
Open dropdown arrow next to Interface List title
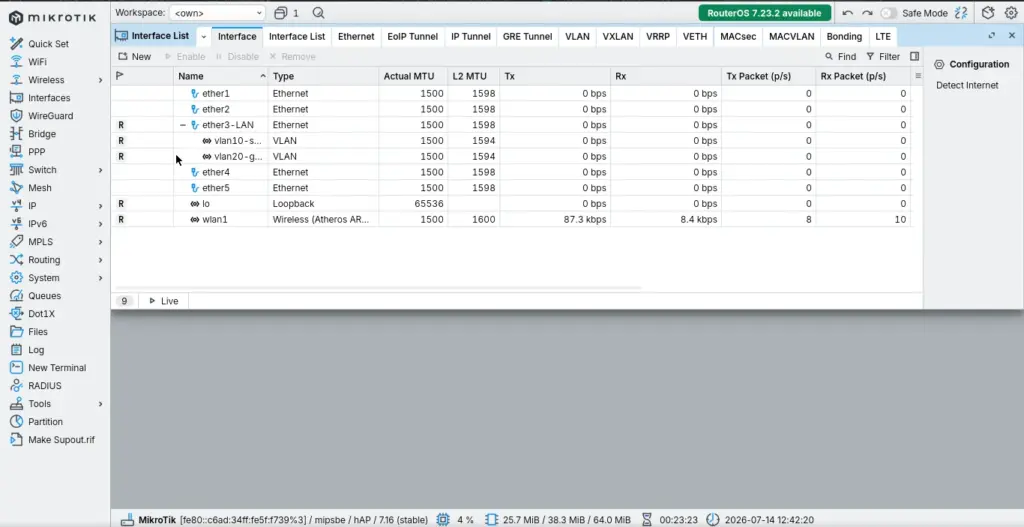pos(204,37)
